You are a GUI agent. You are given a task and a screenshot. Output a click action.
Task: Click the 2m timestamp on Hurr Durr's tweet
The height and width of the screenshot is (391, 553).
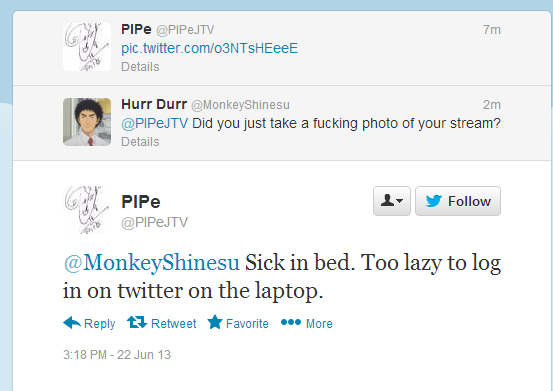492,105
